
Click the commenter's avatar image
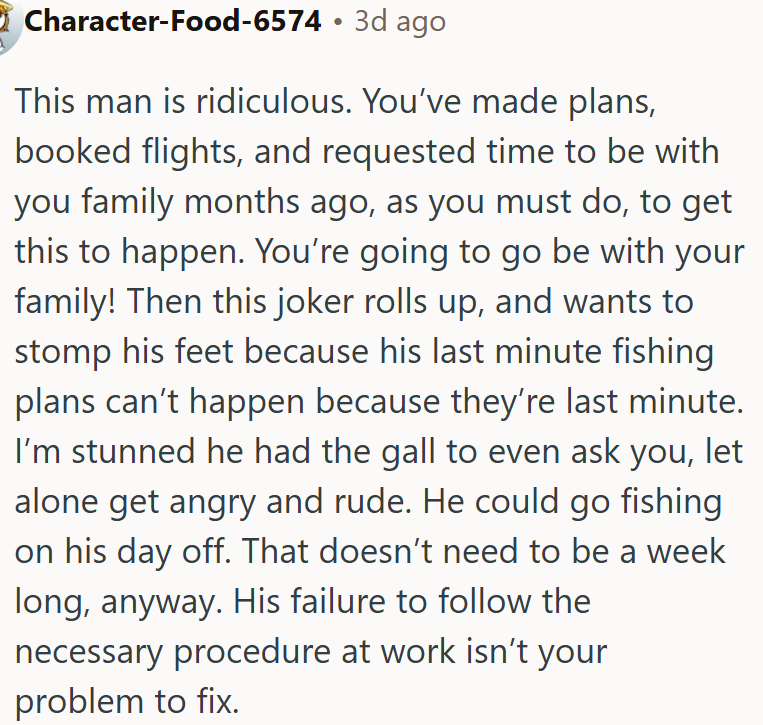click(x=10, y=24)
